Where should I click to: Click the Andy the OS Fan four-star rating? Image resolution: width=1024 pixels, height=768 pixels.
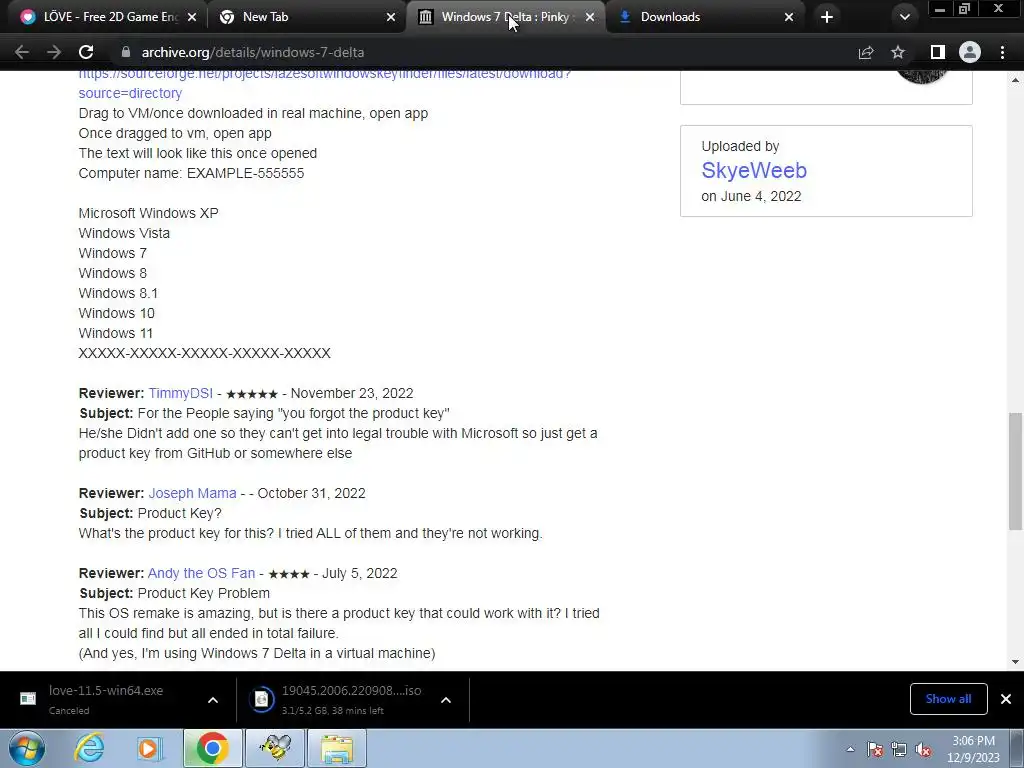point(289,574)
